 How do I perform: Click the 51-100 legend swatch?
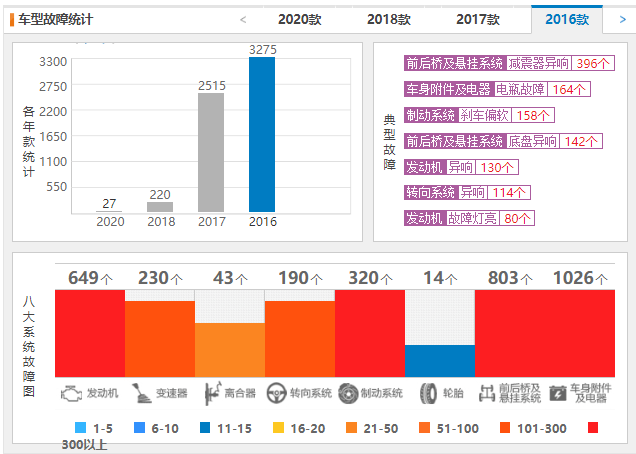[424, 428]
